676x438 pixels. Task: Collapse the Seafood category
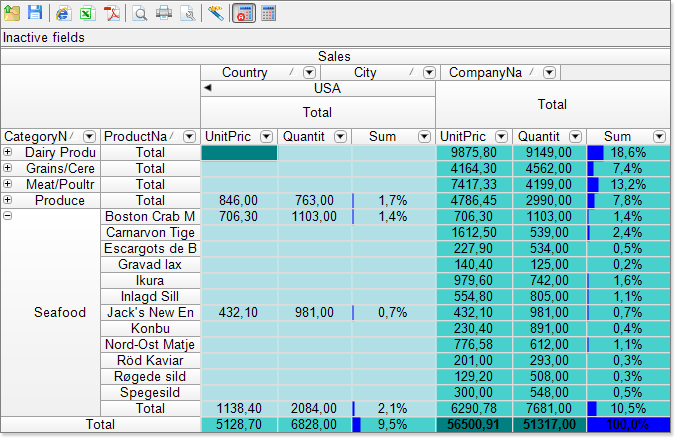point(7,216)
